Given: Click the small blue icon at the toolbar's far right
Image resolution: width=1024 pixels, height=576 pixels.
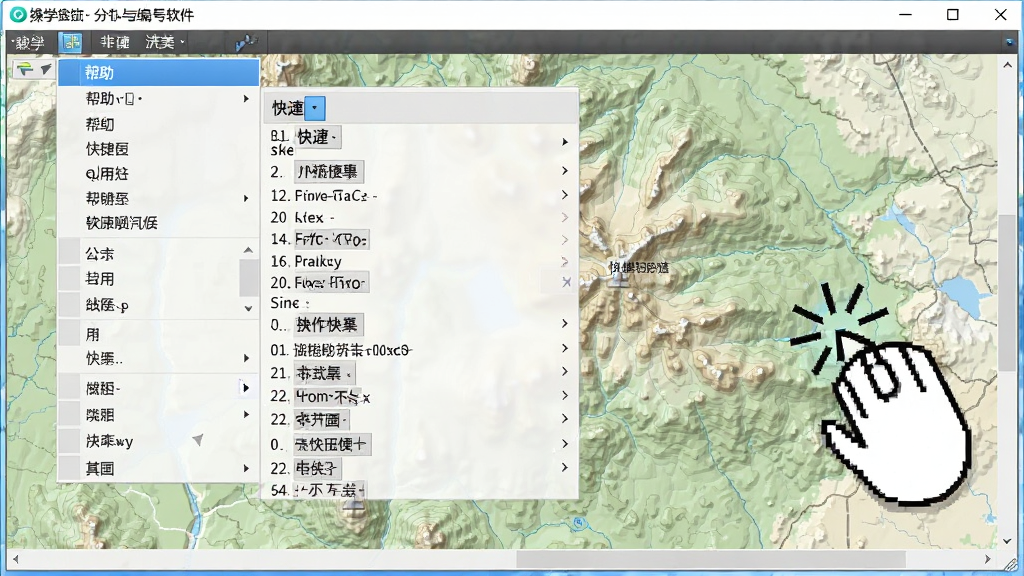Looking at the screenshot, I should click(x=1010, y=42).
